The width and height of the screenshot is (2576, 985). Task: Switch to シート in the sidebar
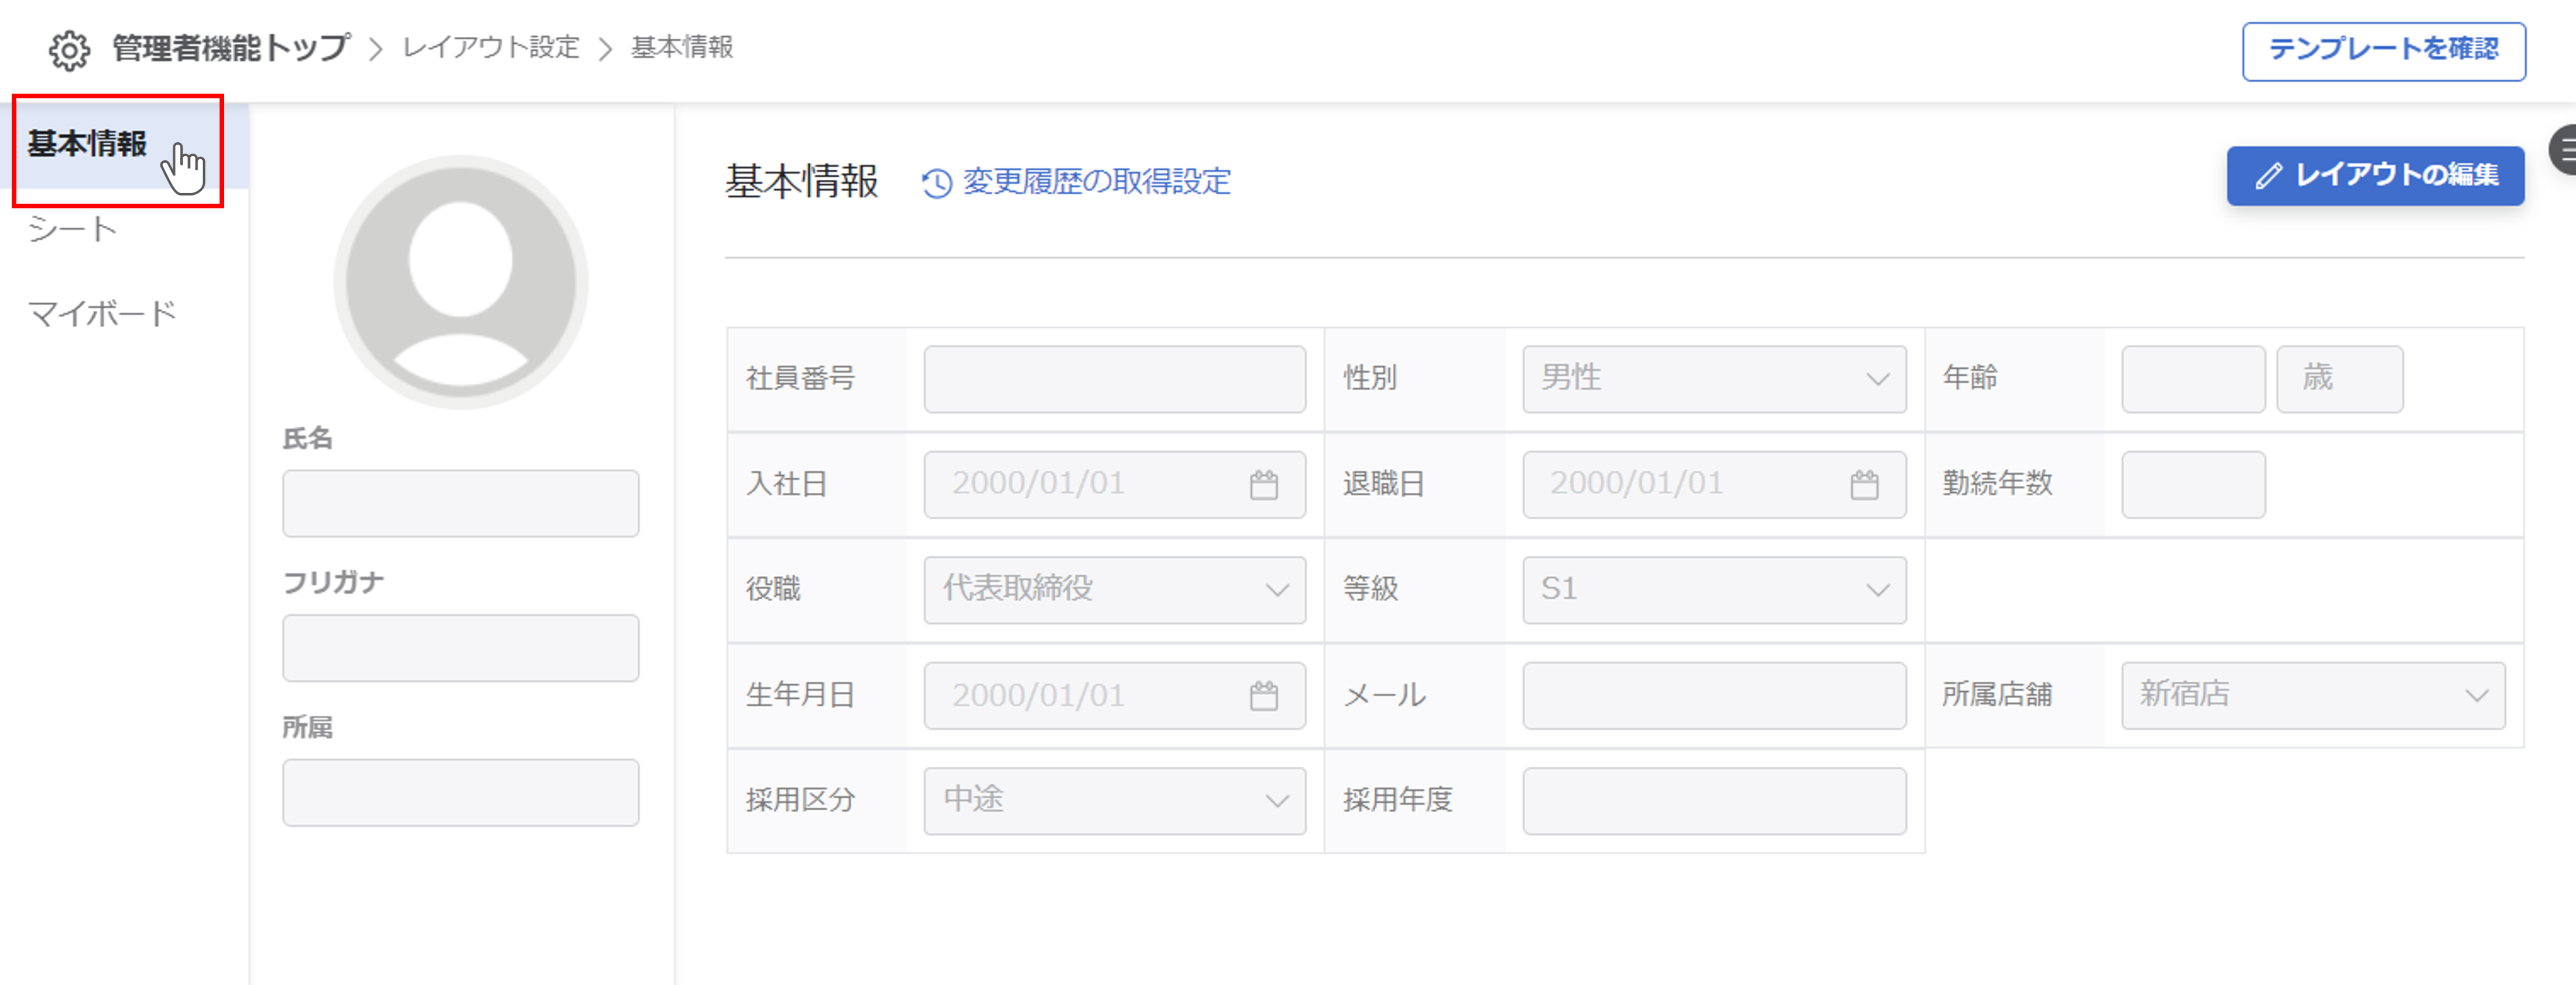72,230
